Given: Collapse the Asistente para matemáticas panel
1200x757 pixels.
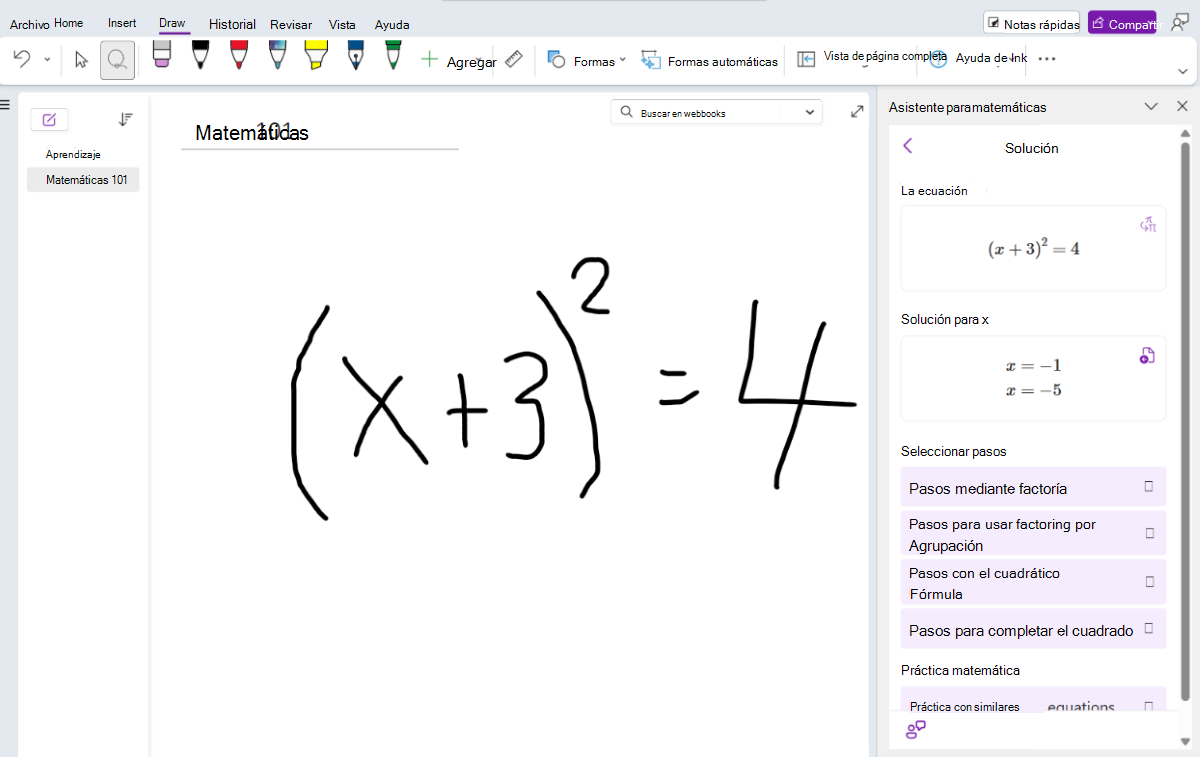Looking at the screenshot, I should [1151, 105].
